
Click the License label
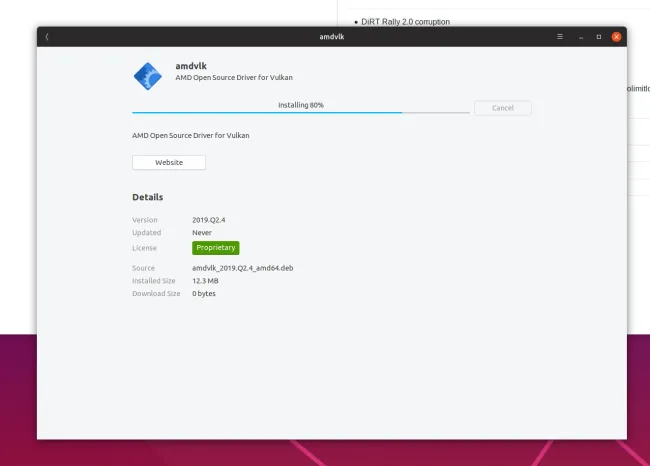point(144,248)
